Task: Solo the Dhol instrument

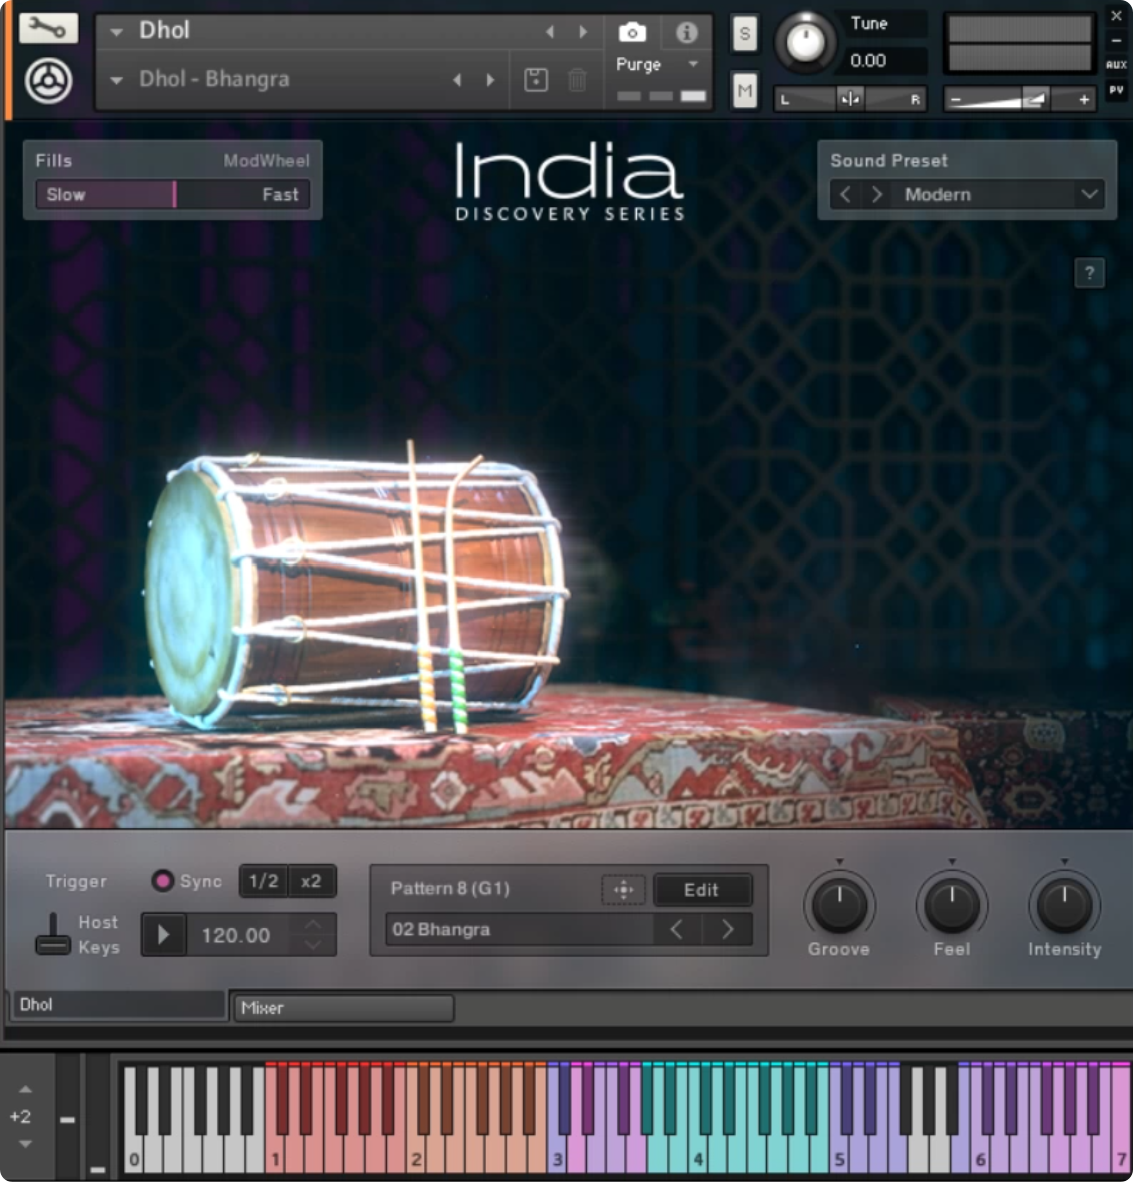Action: click(745, 34)
